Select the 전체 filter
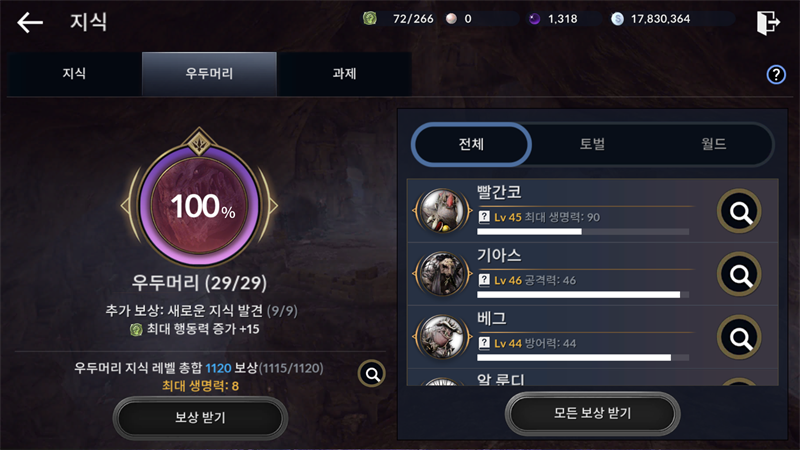 pos(471,144)
